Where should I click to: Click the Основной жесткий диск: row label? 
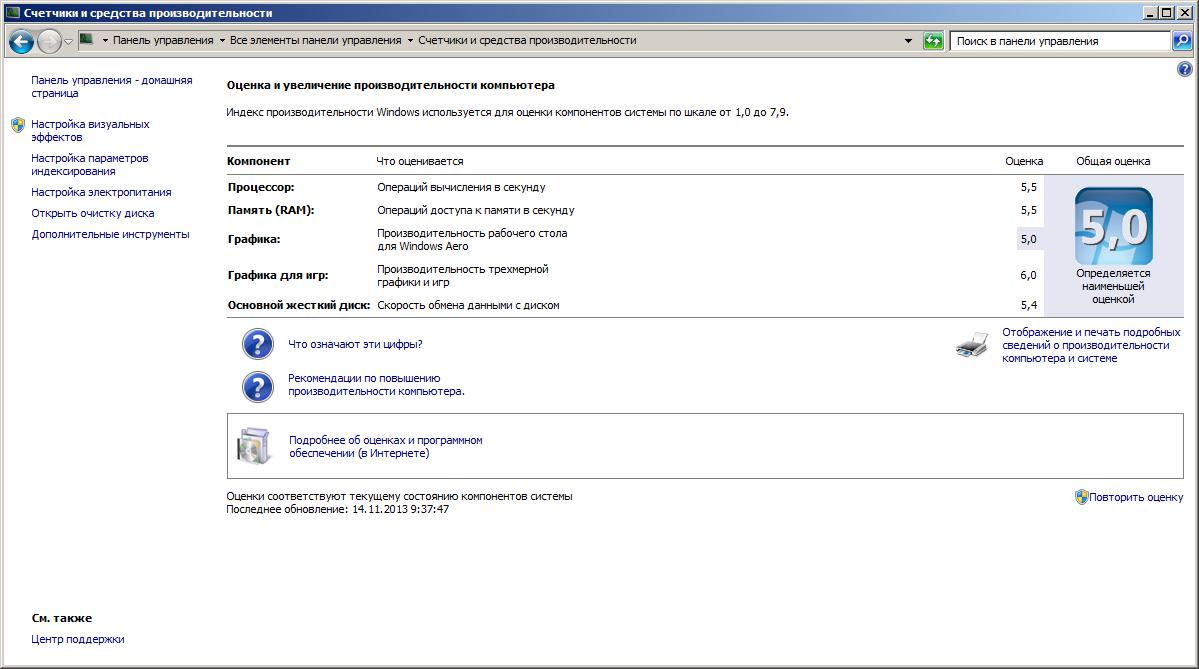298,305
